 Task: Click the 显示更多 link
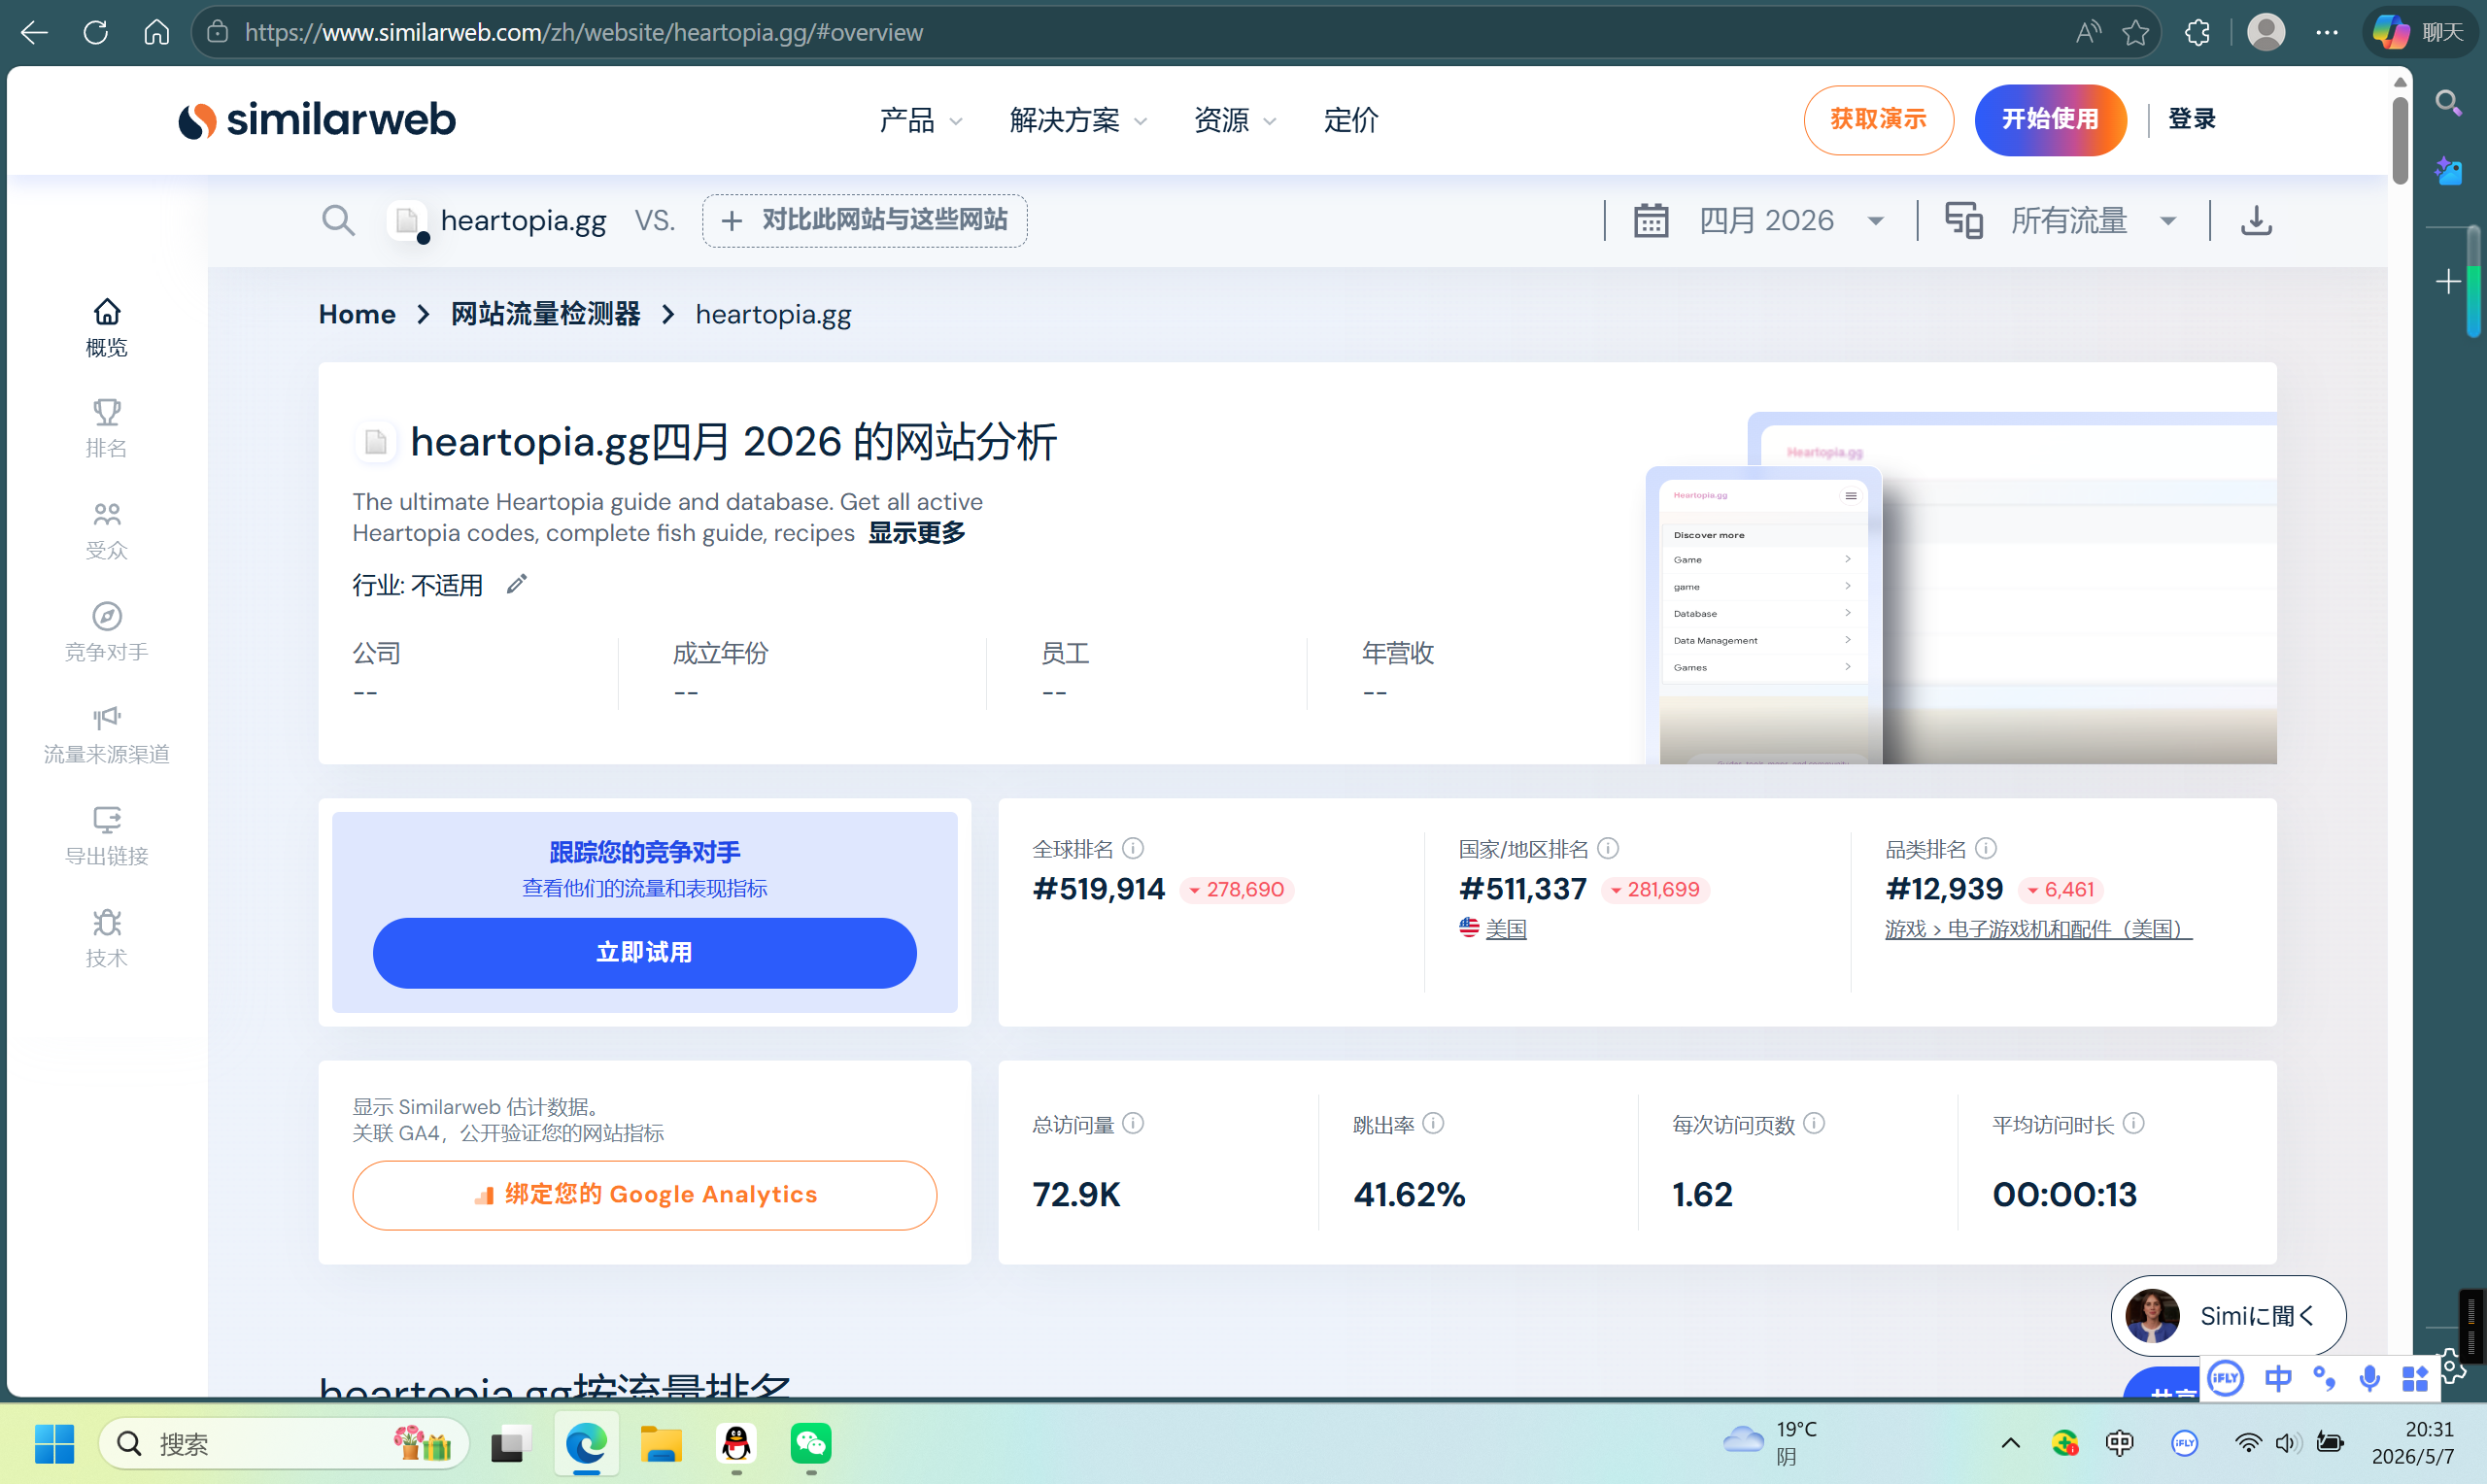point(916,533)
